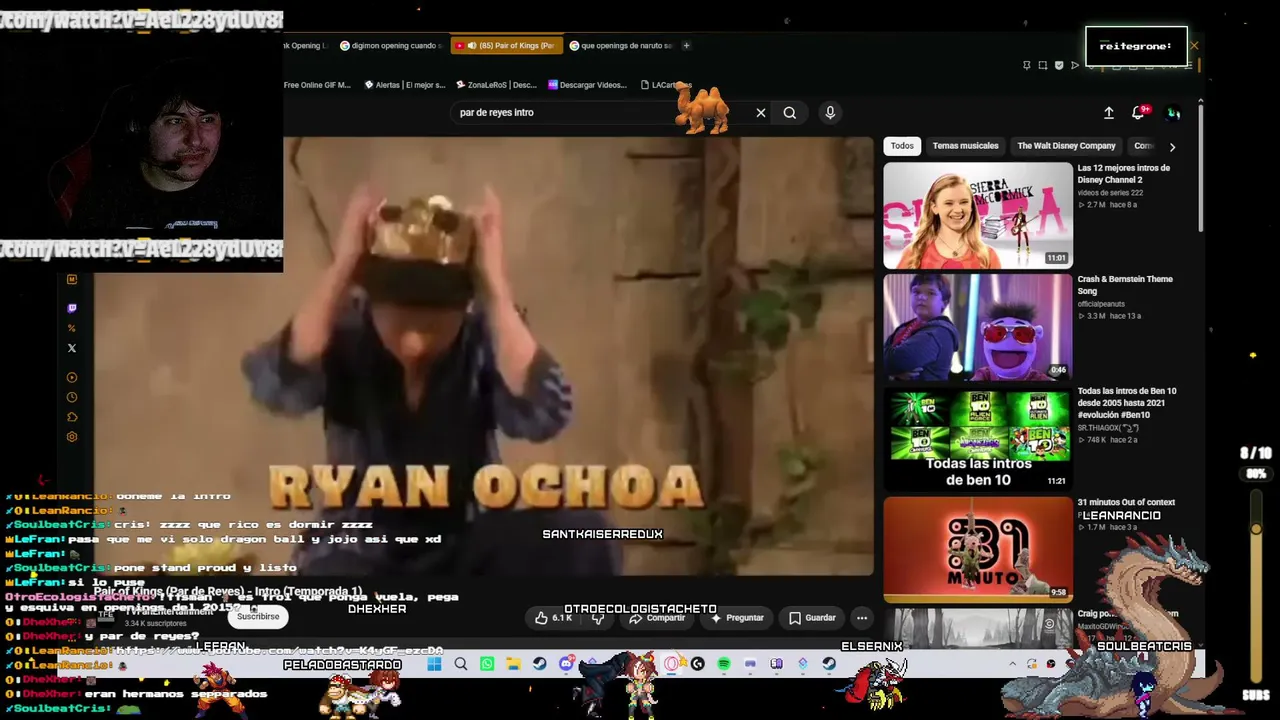
Task: Open the history clock icon in browser sidebar
Action: click(x=72, y=397)
